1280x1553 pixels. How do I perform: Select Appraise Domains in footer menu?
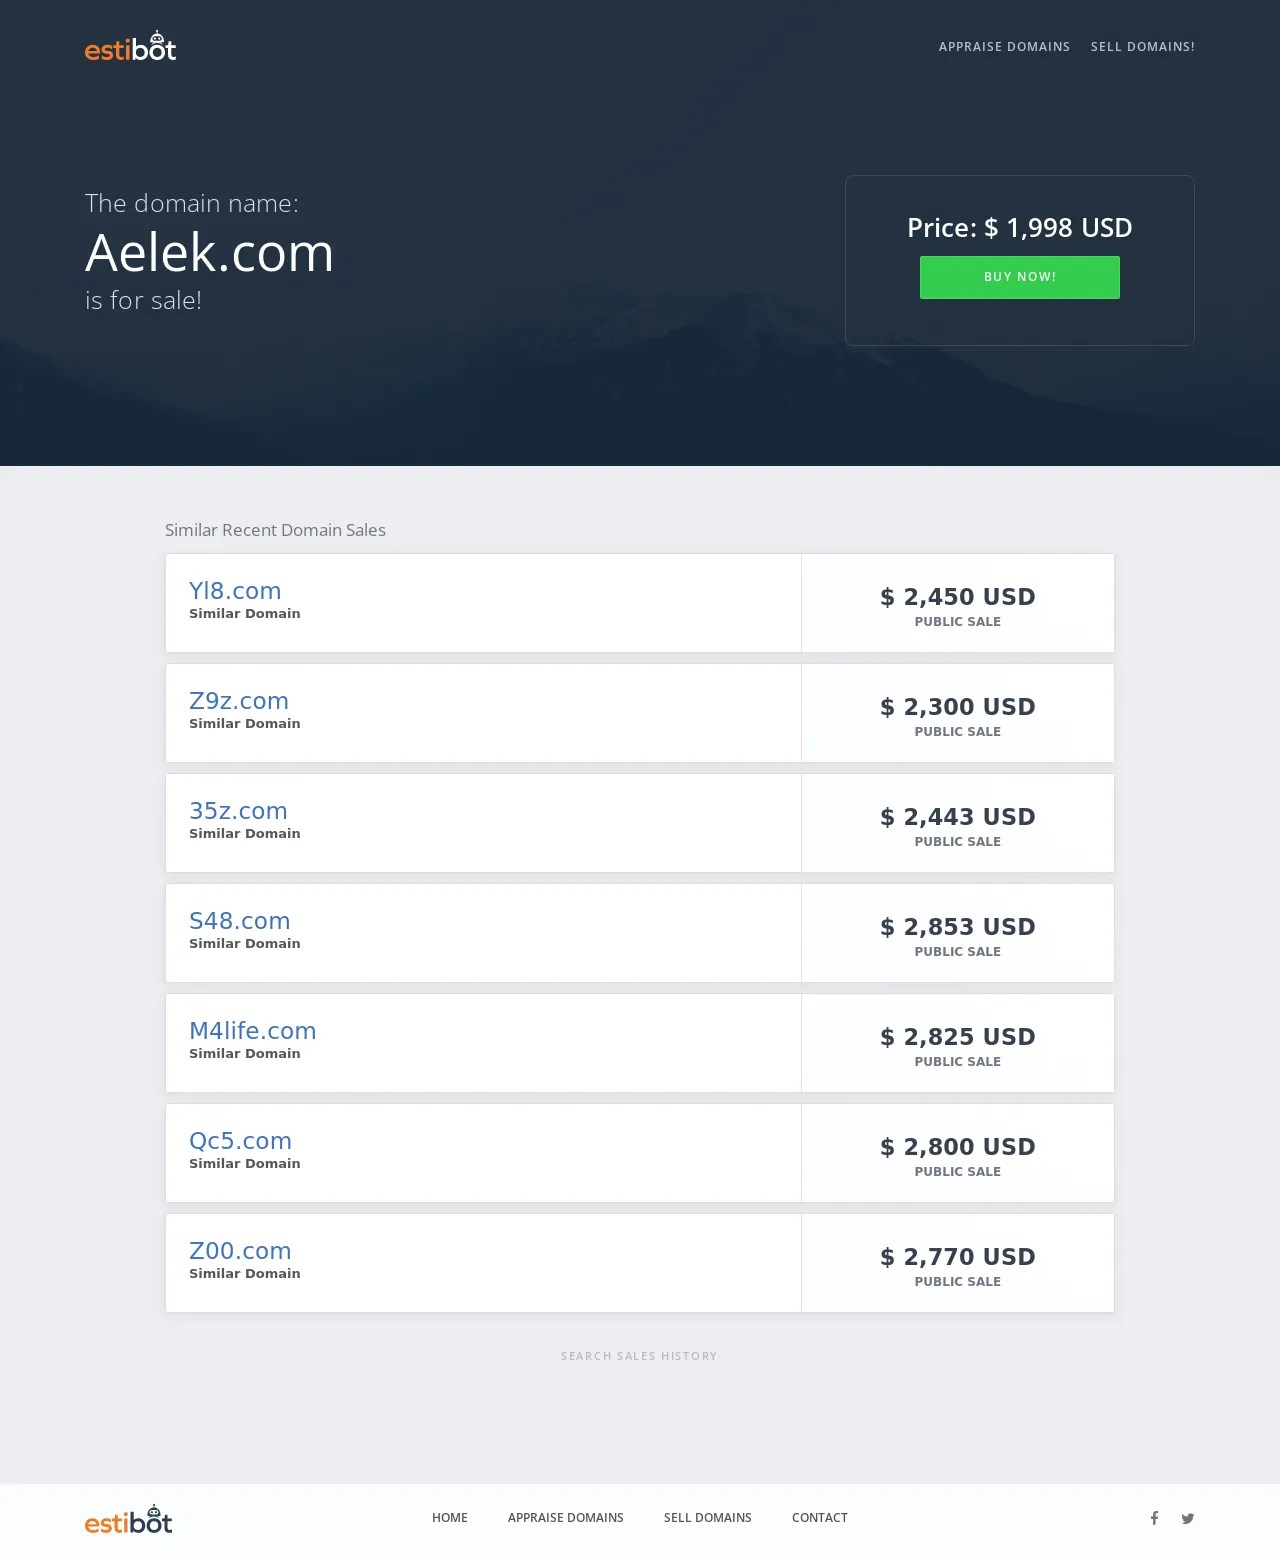click(x=566, y=1518)
